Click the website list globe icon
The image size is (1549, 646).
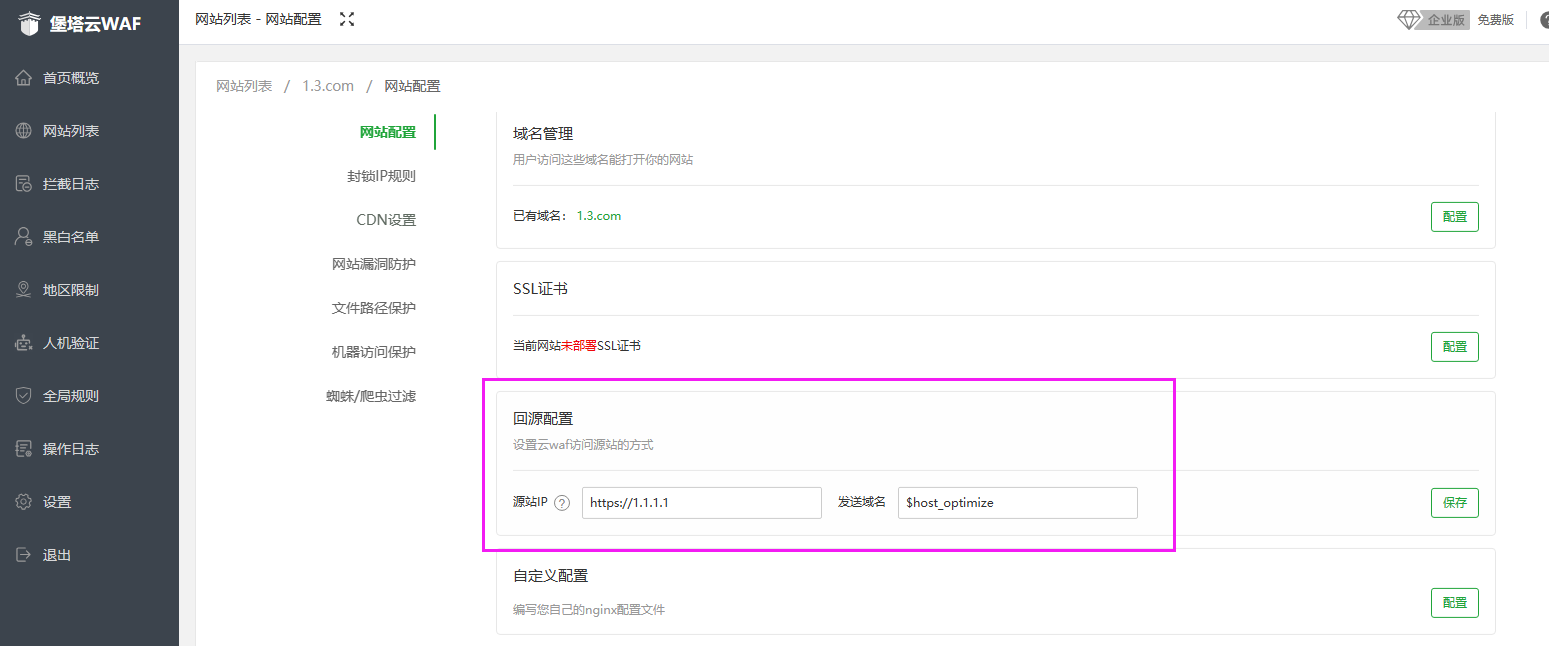tap(24, 131)
